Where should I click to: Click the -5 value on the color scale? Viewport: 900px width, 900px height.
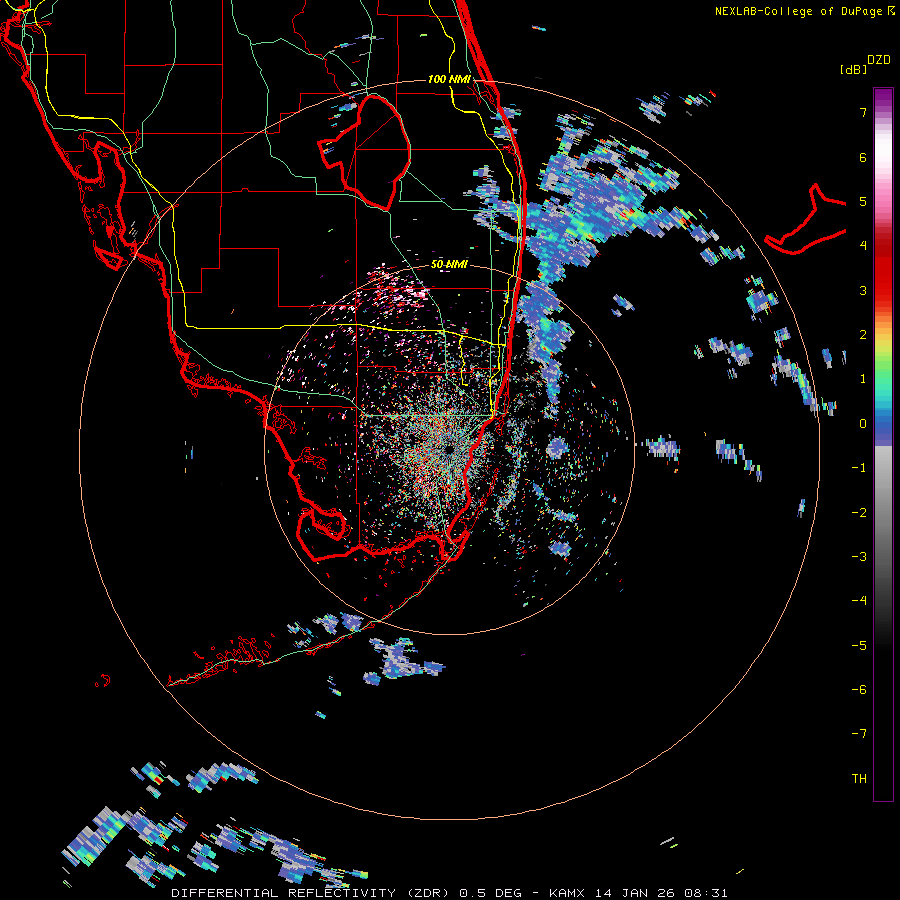coord(859,646)
